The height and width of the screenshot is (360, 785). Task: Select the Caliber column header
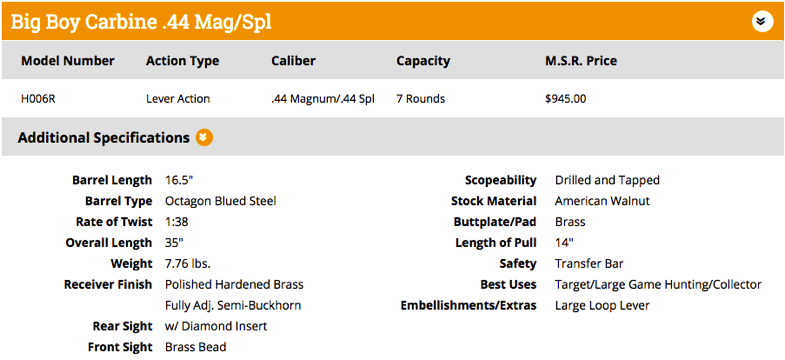coord(293,61)
